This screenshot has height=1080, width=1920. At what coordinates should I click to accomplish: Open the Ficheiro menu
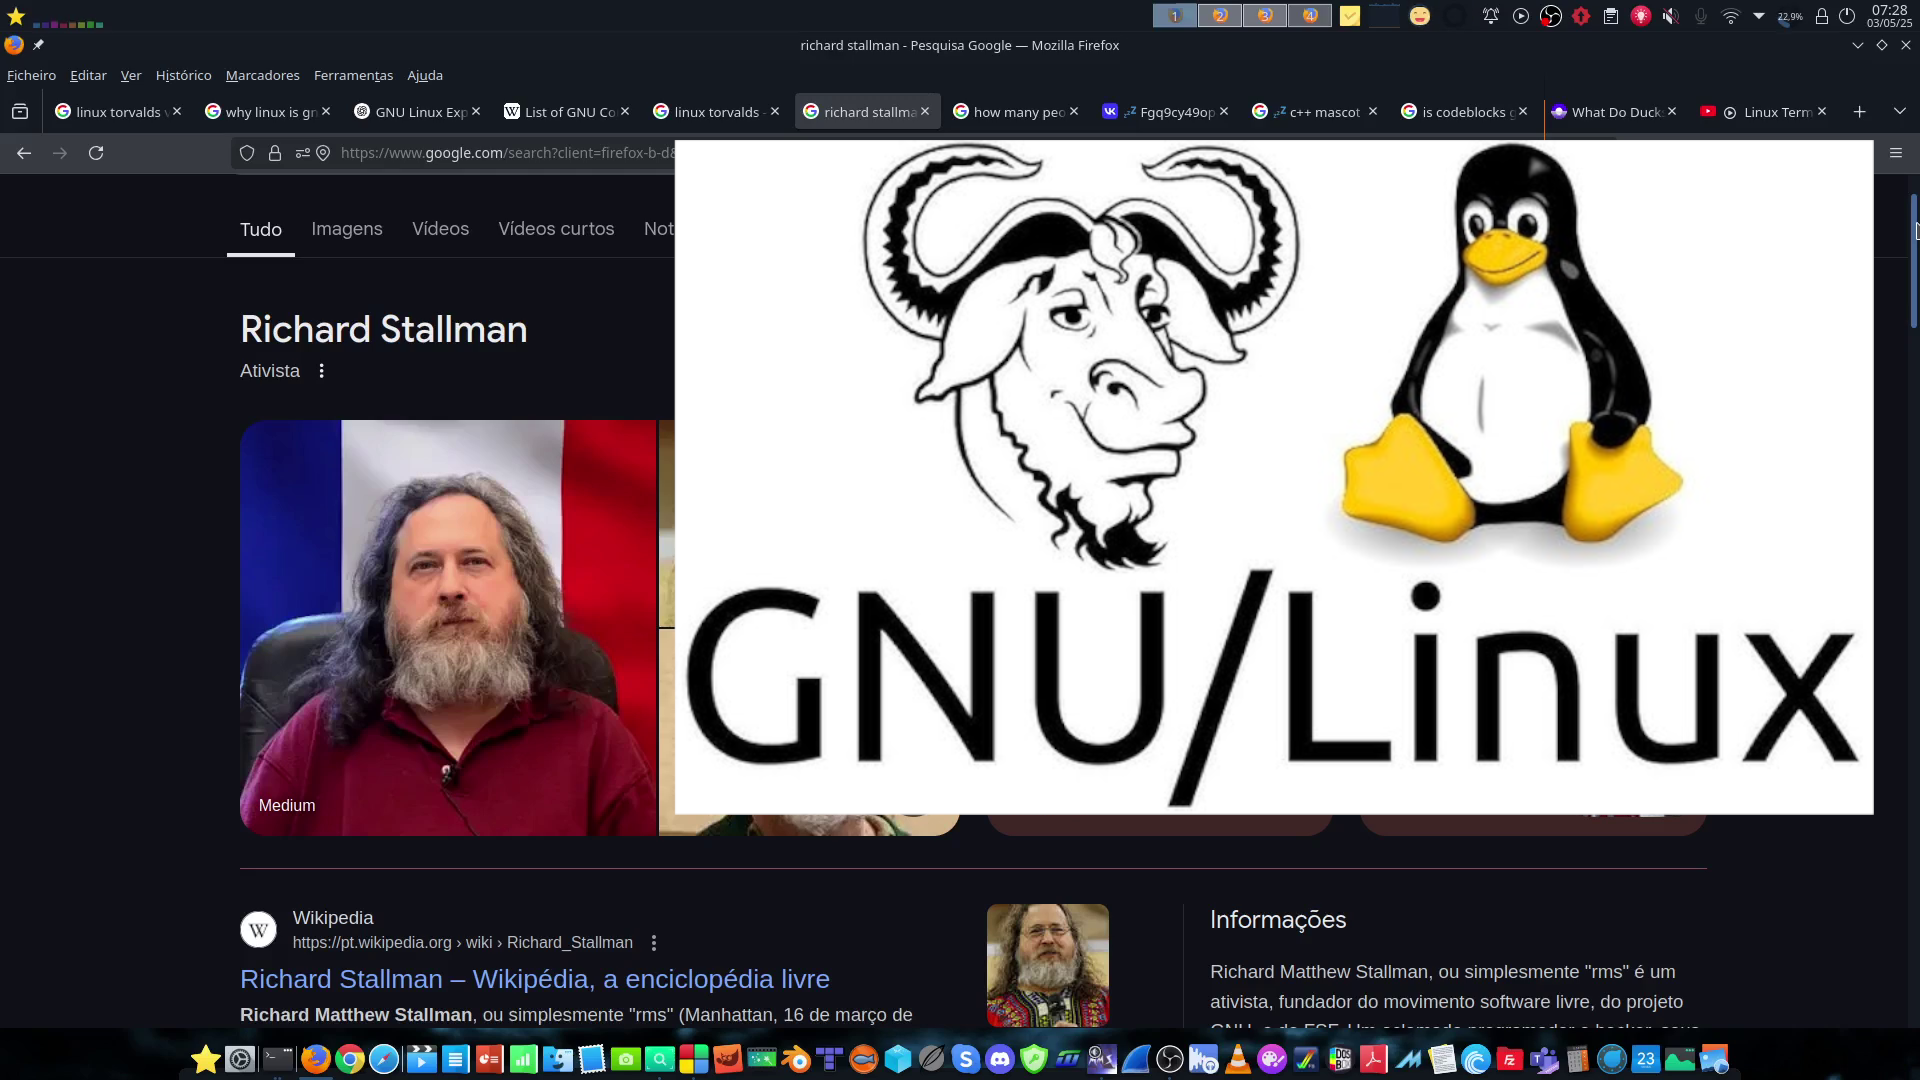[31, 75]
